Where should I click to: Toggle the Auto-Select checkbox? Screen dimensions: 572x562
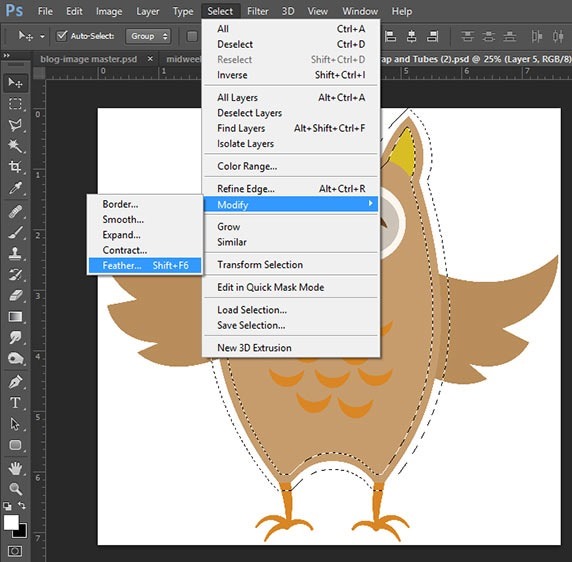pos(62,36)
